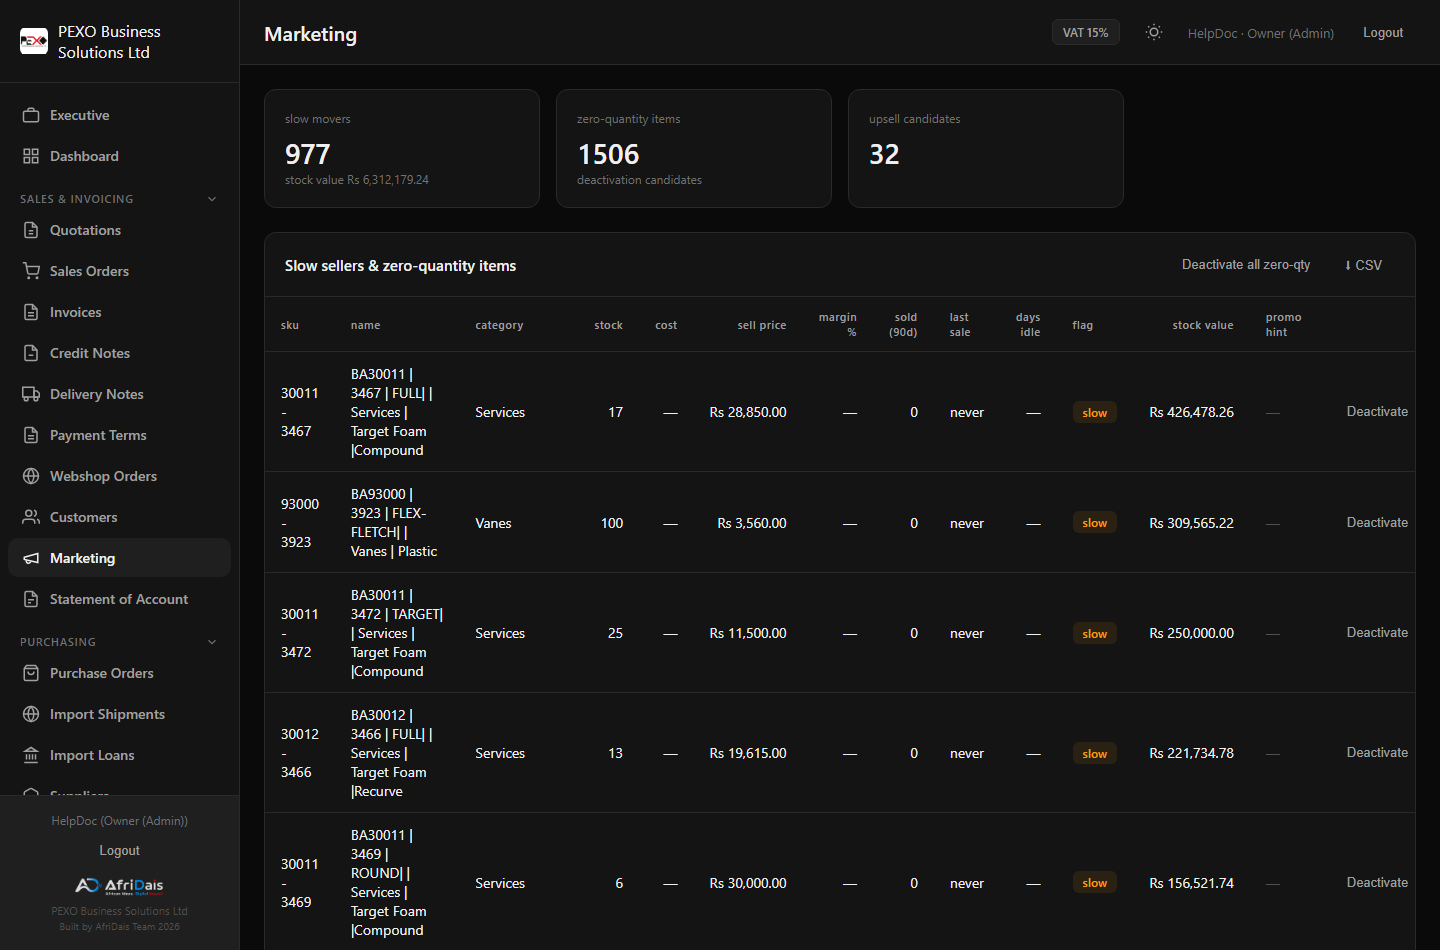Click the Webshop Orders globe icon
Viewport: 1440px width, 950px height.
[31, 476]
